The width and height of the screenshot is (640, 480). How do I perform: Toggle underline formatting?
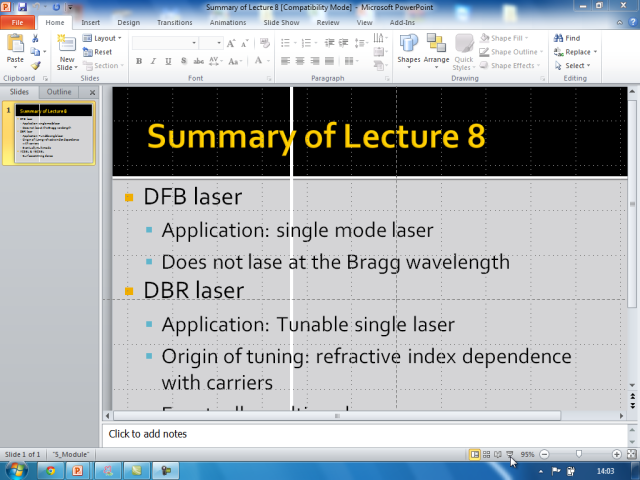pos(168,61)
